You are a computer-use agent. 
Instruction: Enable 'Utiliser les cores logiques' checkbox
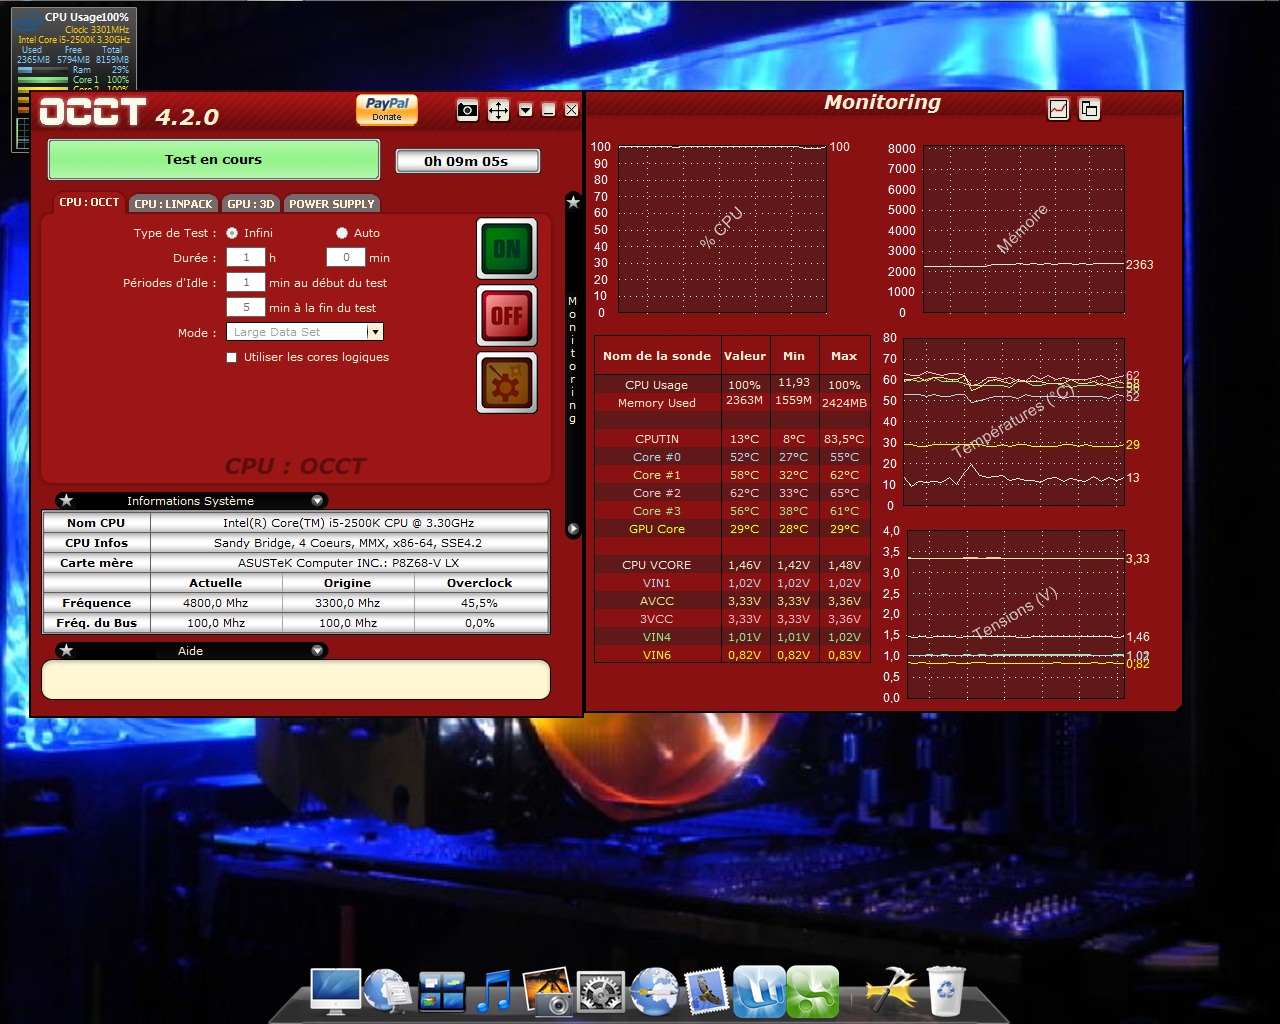pos(232,357)
